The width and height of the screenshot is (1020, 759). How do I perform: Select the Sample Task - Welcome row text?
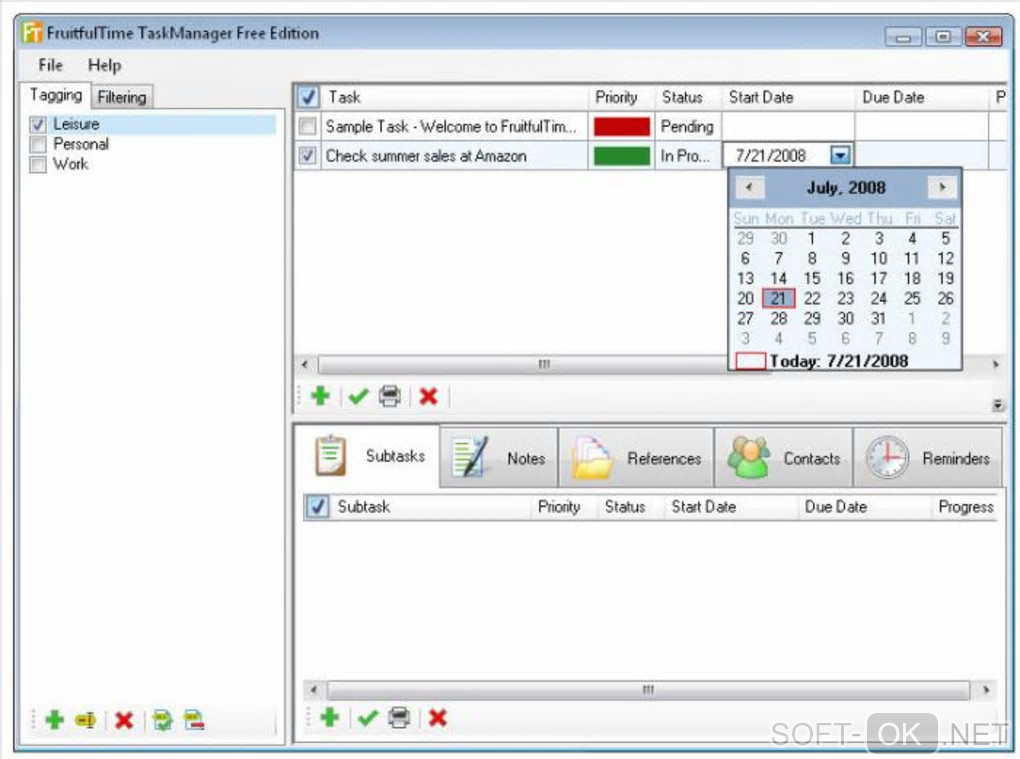[451, 126]
